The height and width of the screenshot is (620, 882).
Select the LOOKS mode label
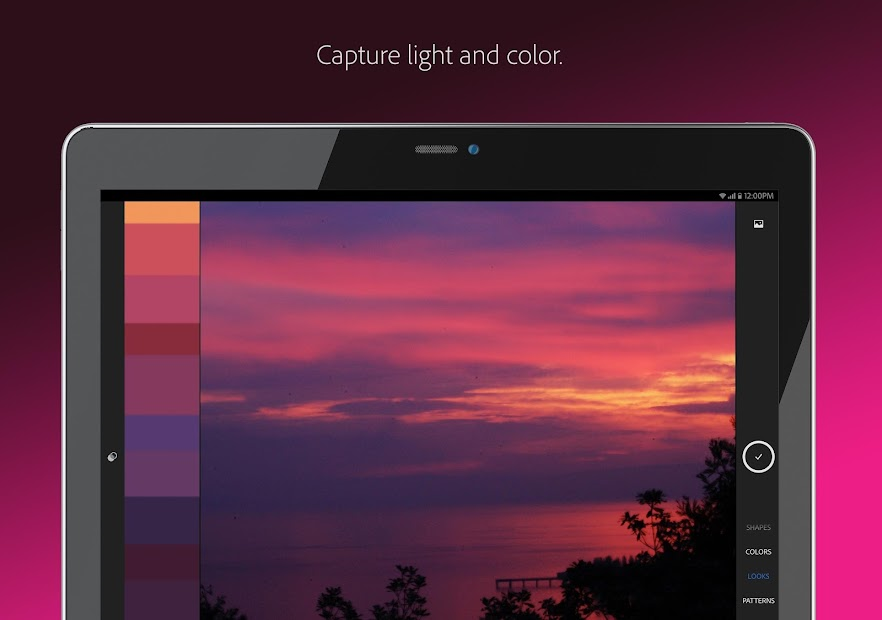click(757, 576)
